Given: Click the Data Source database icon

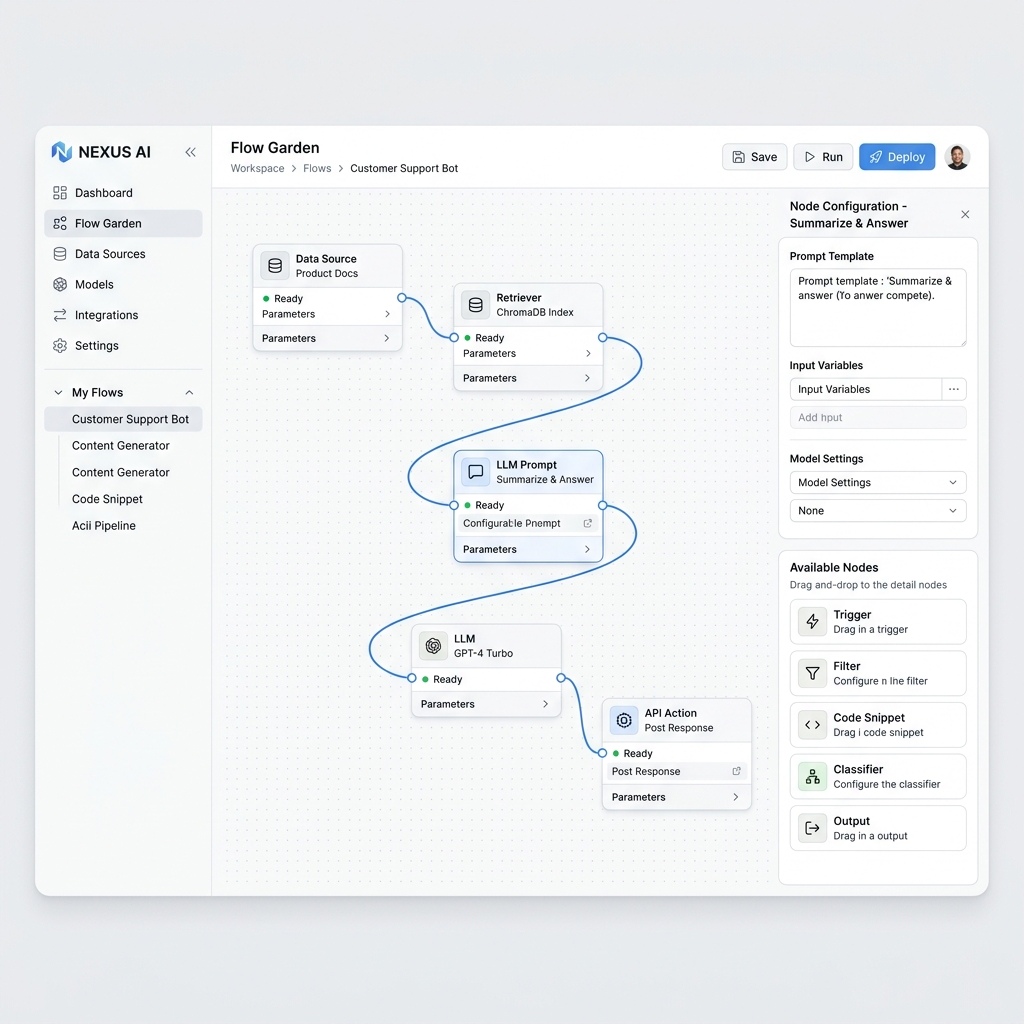Looking at the screenshot, I should 275,266.
